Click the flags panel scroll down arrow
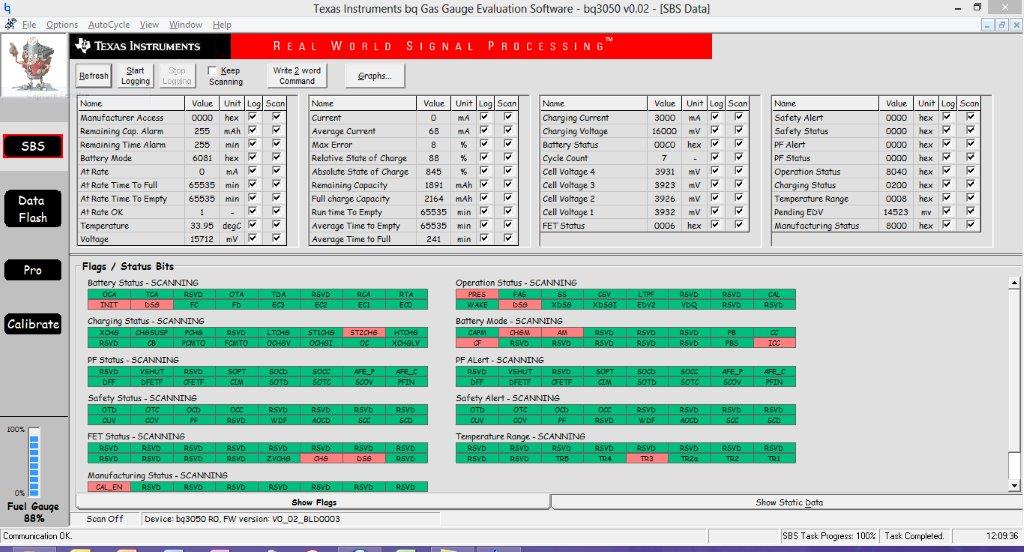The height and width of the screenshot is (552, 1024). coord(1014,485)
